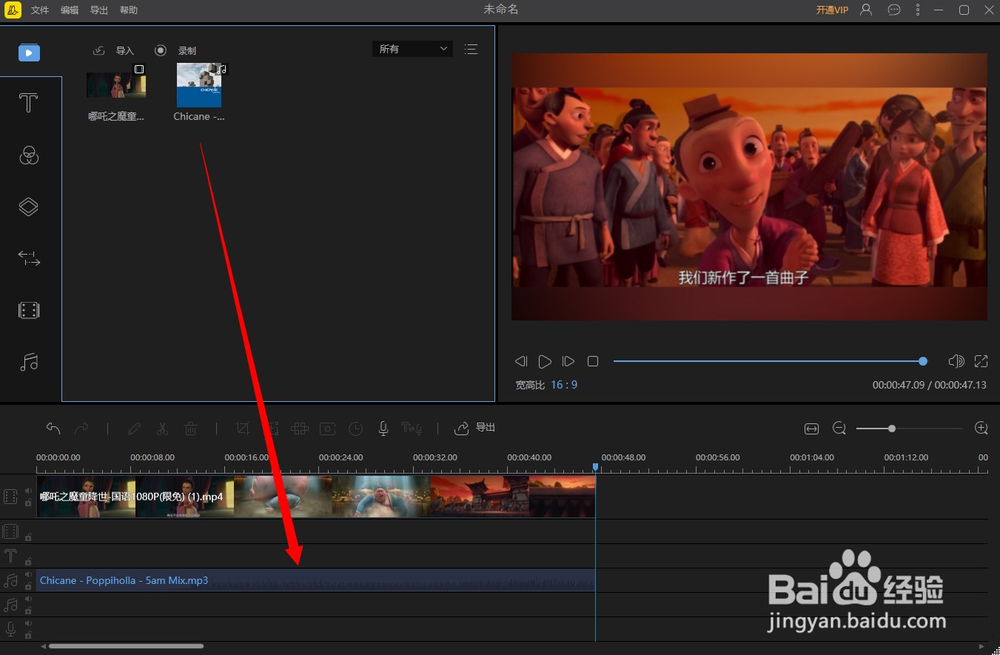
Task: Click the 00:00:24.00 timecode on ruler
Action: (x=341, y=457)
